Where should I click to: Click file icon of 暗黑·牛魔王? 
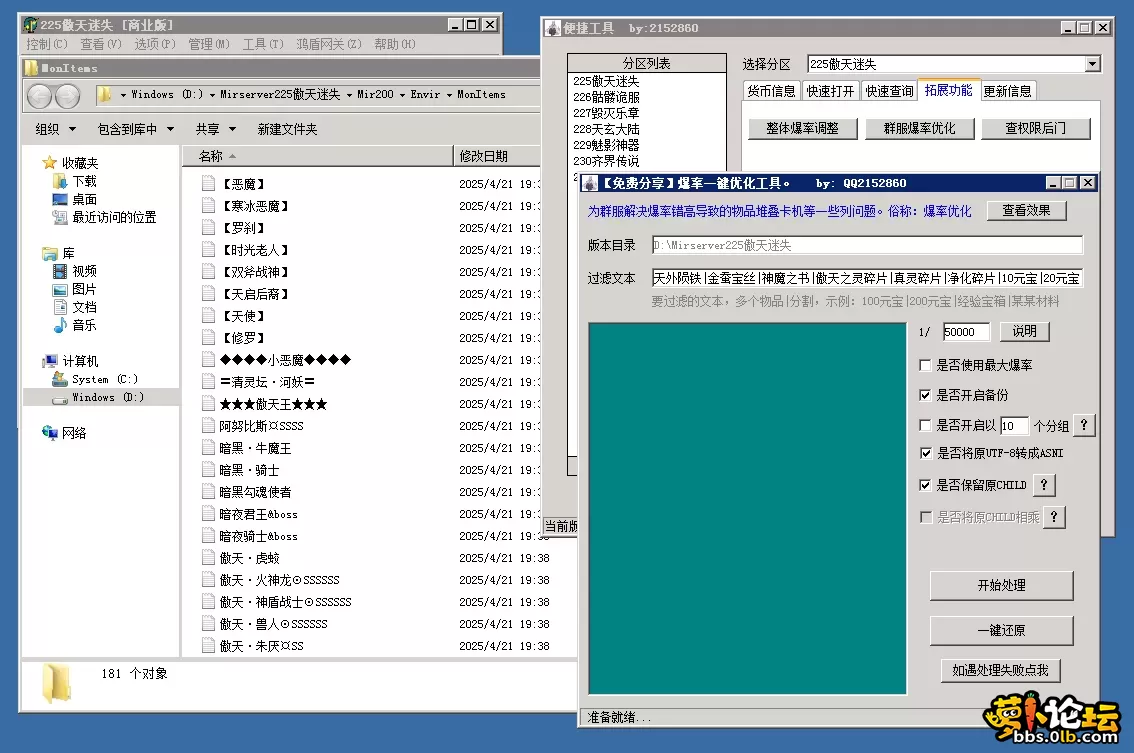tap(208, 448)
